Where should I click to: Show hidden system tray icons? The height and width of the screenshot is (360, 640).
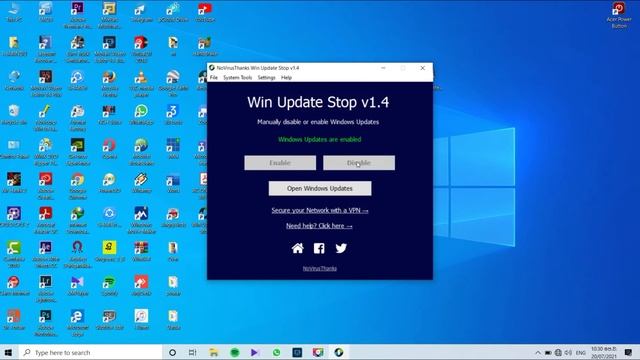pos(538,353)
